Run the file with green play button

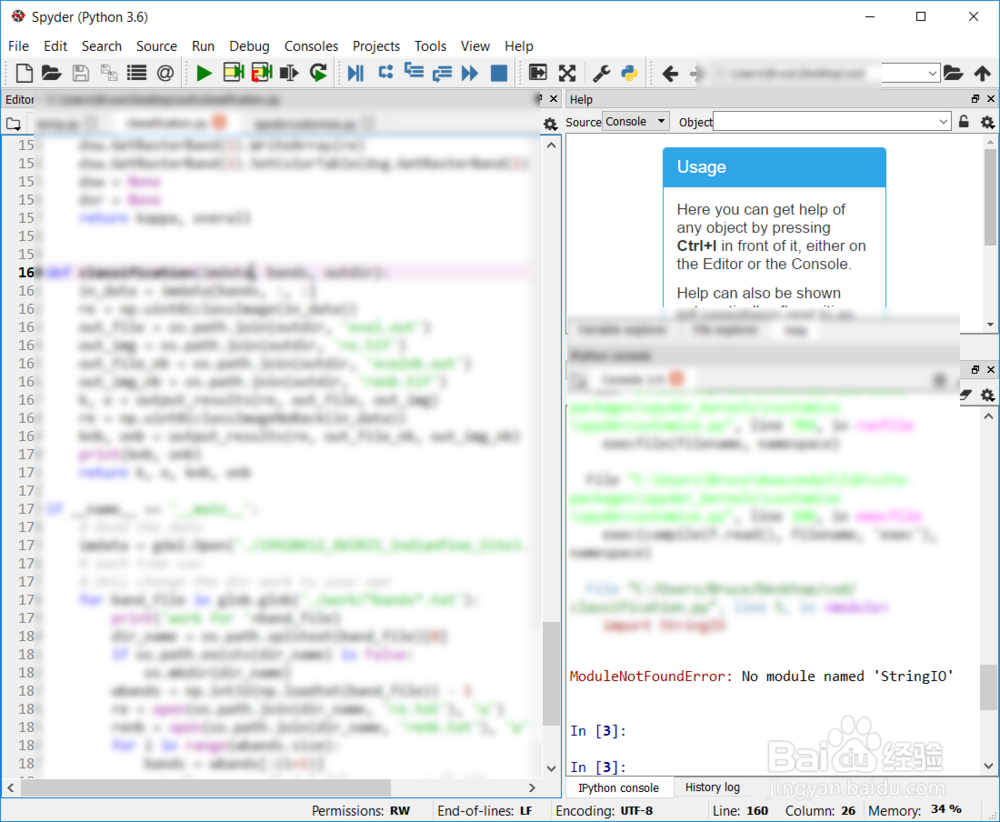pyautogui.click(x=204, y=73)
